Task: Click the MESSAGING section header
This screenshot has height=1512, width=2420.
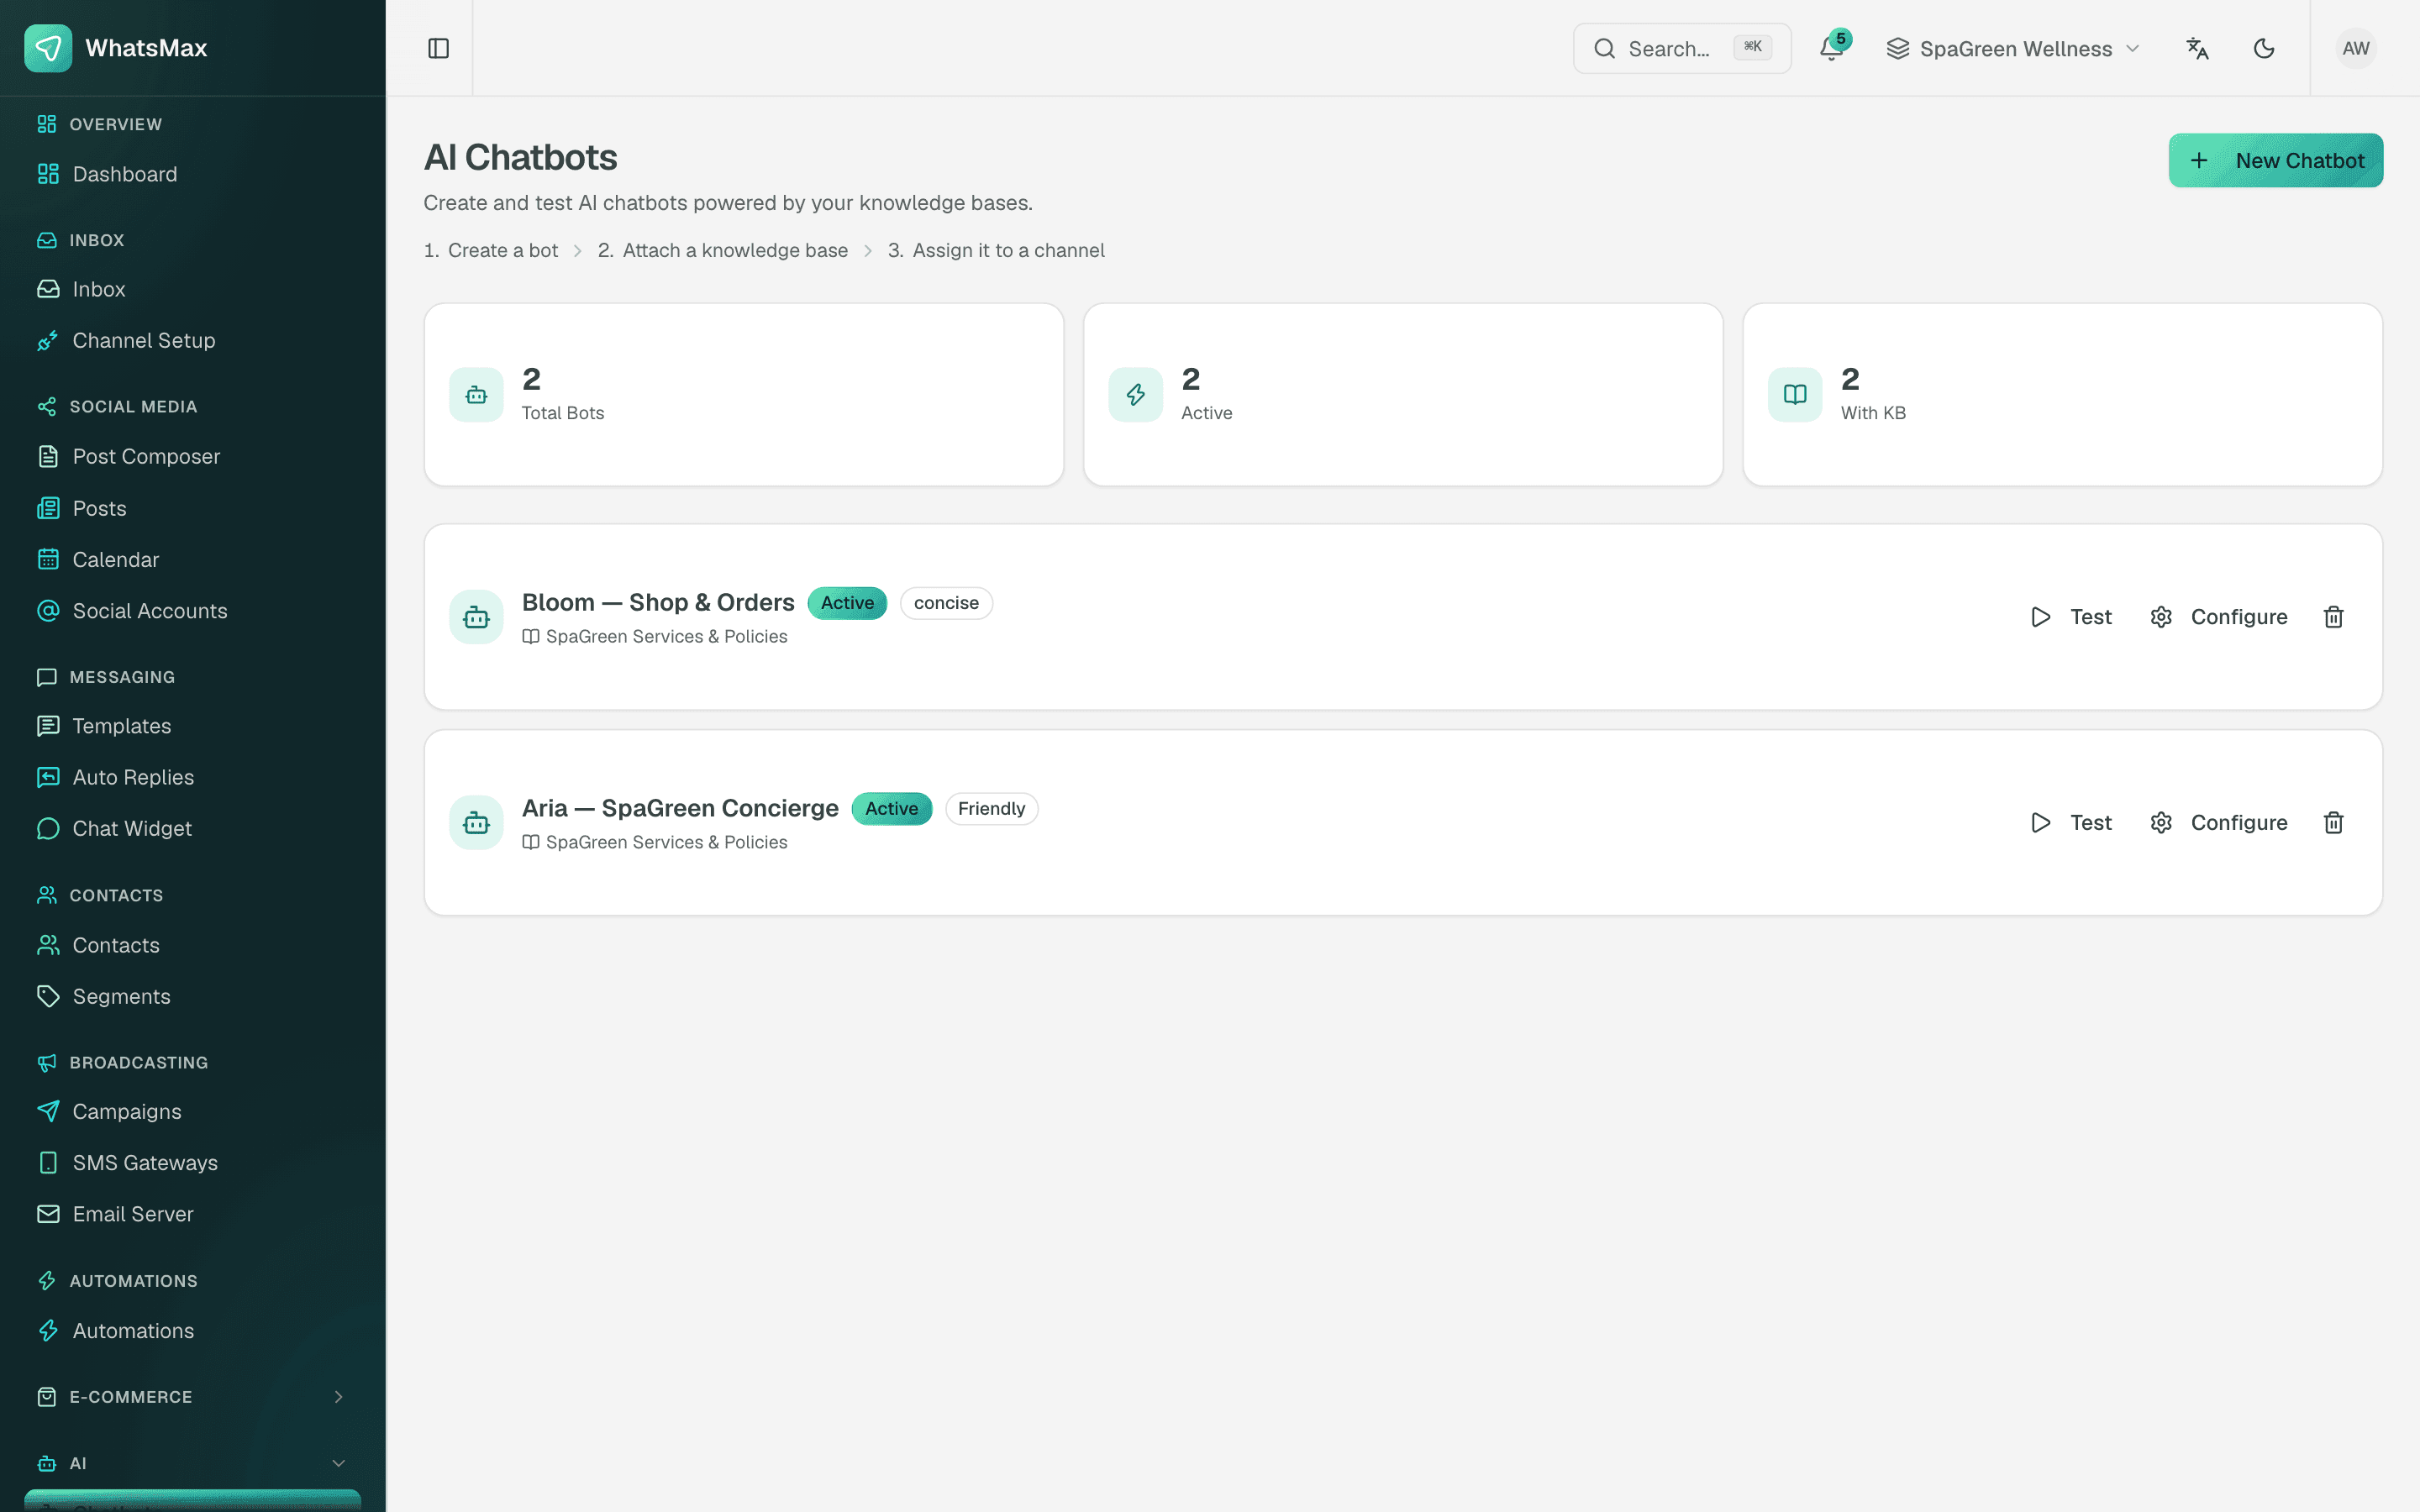Action: pyautogui.click(x=122, y=677)
